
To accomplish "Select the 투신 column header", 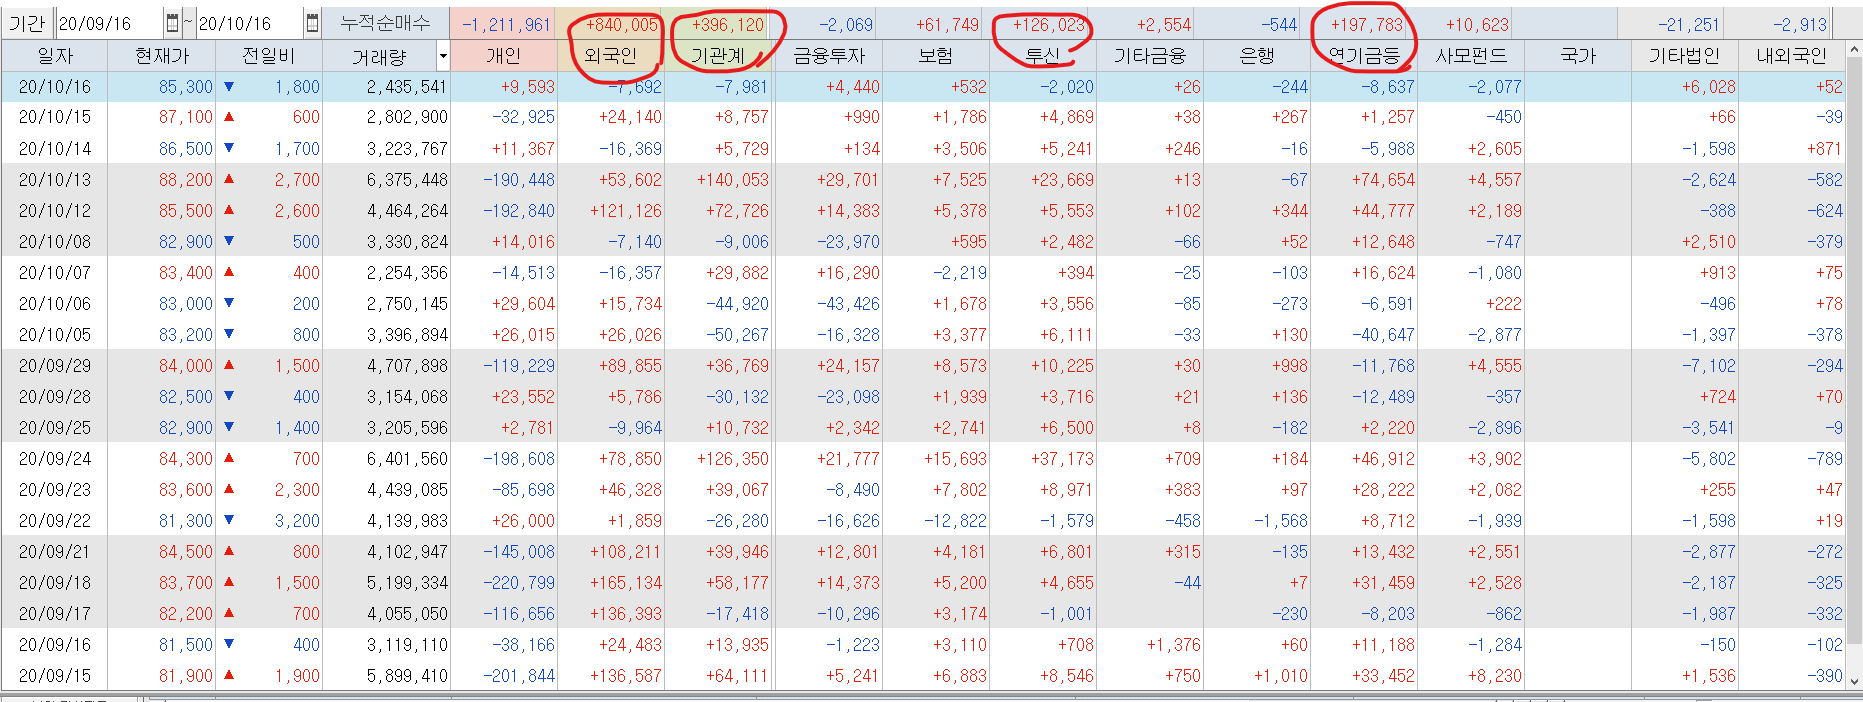I will 1042,56.
